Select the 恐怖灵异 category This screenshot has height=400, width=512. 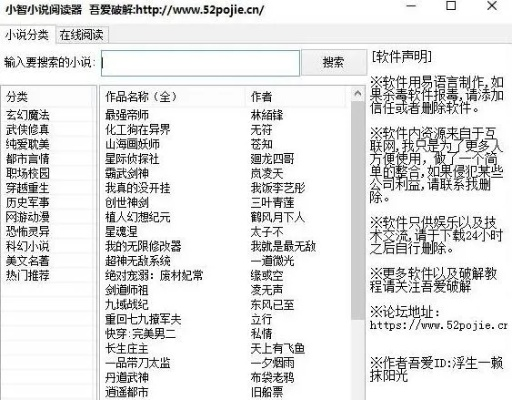(28, 232)
